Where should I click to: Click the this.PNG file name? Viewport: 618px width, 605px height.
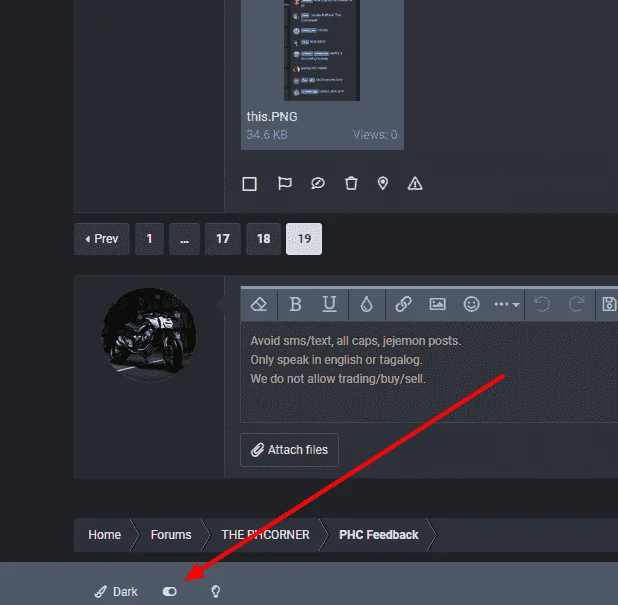pos(272,117)
